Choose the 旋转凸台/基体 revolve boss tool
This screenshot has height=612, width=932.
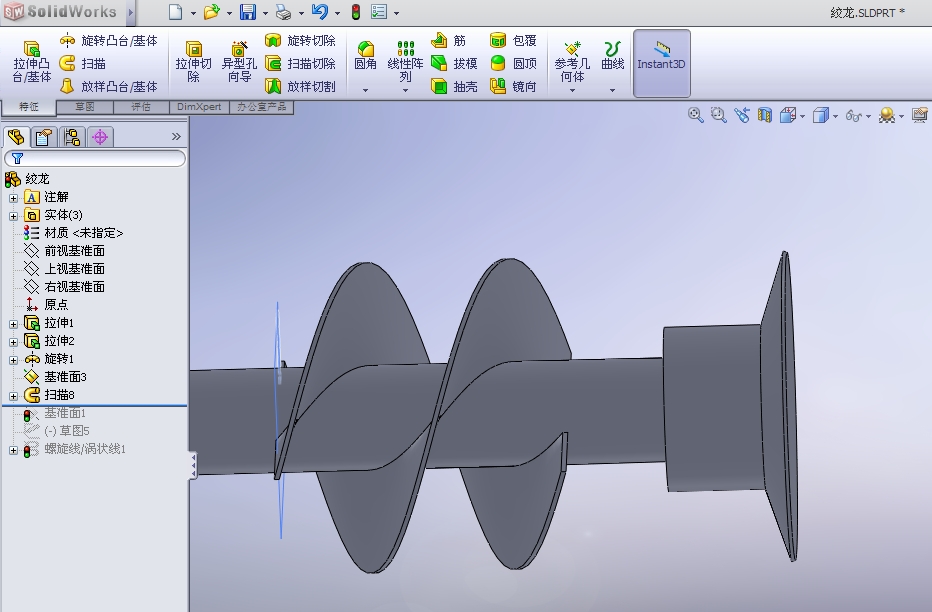tap(109, 40)
